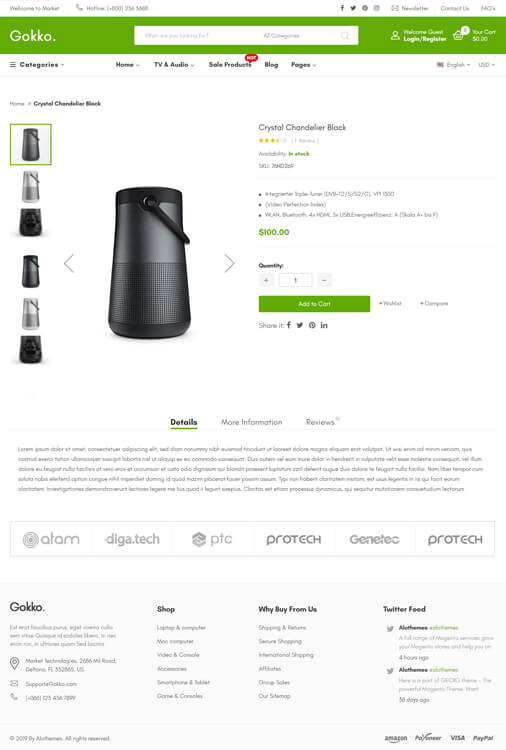Click the user account icon
Viewport: 506px width, 750px height.
(395, 35)
